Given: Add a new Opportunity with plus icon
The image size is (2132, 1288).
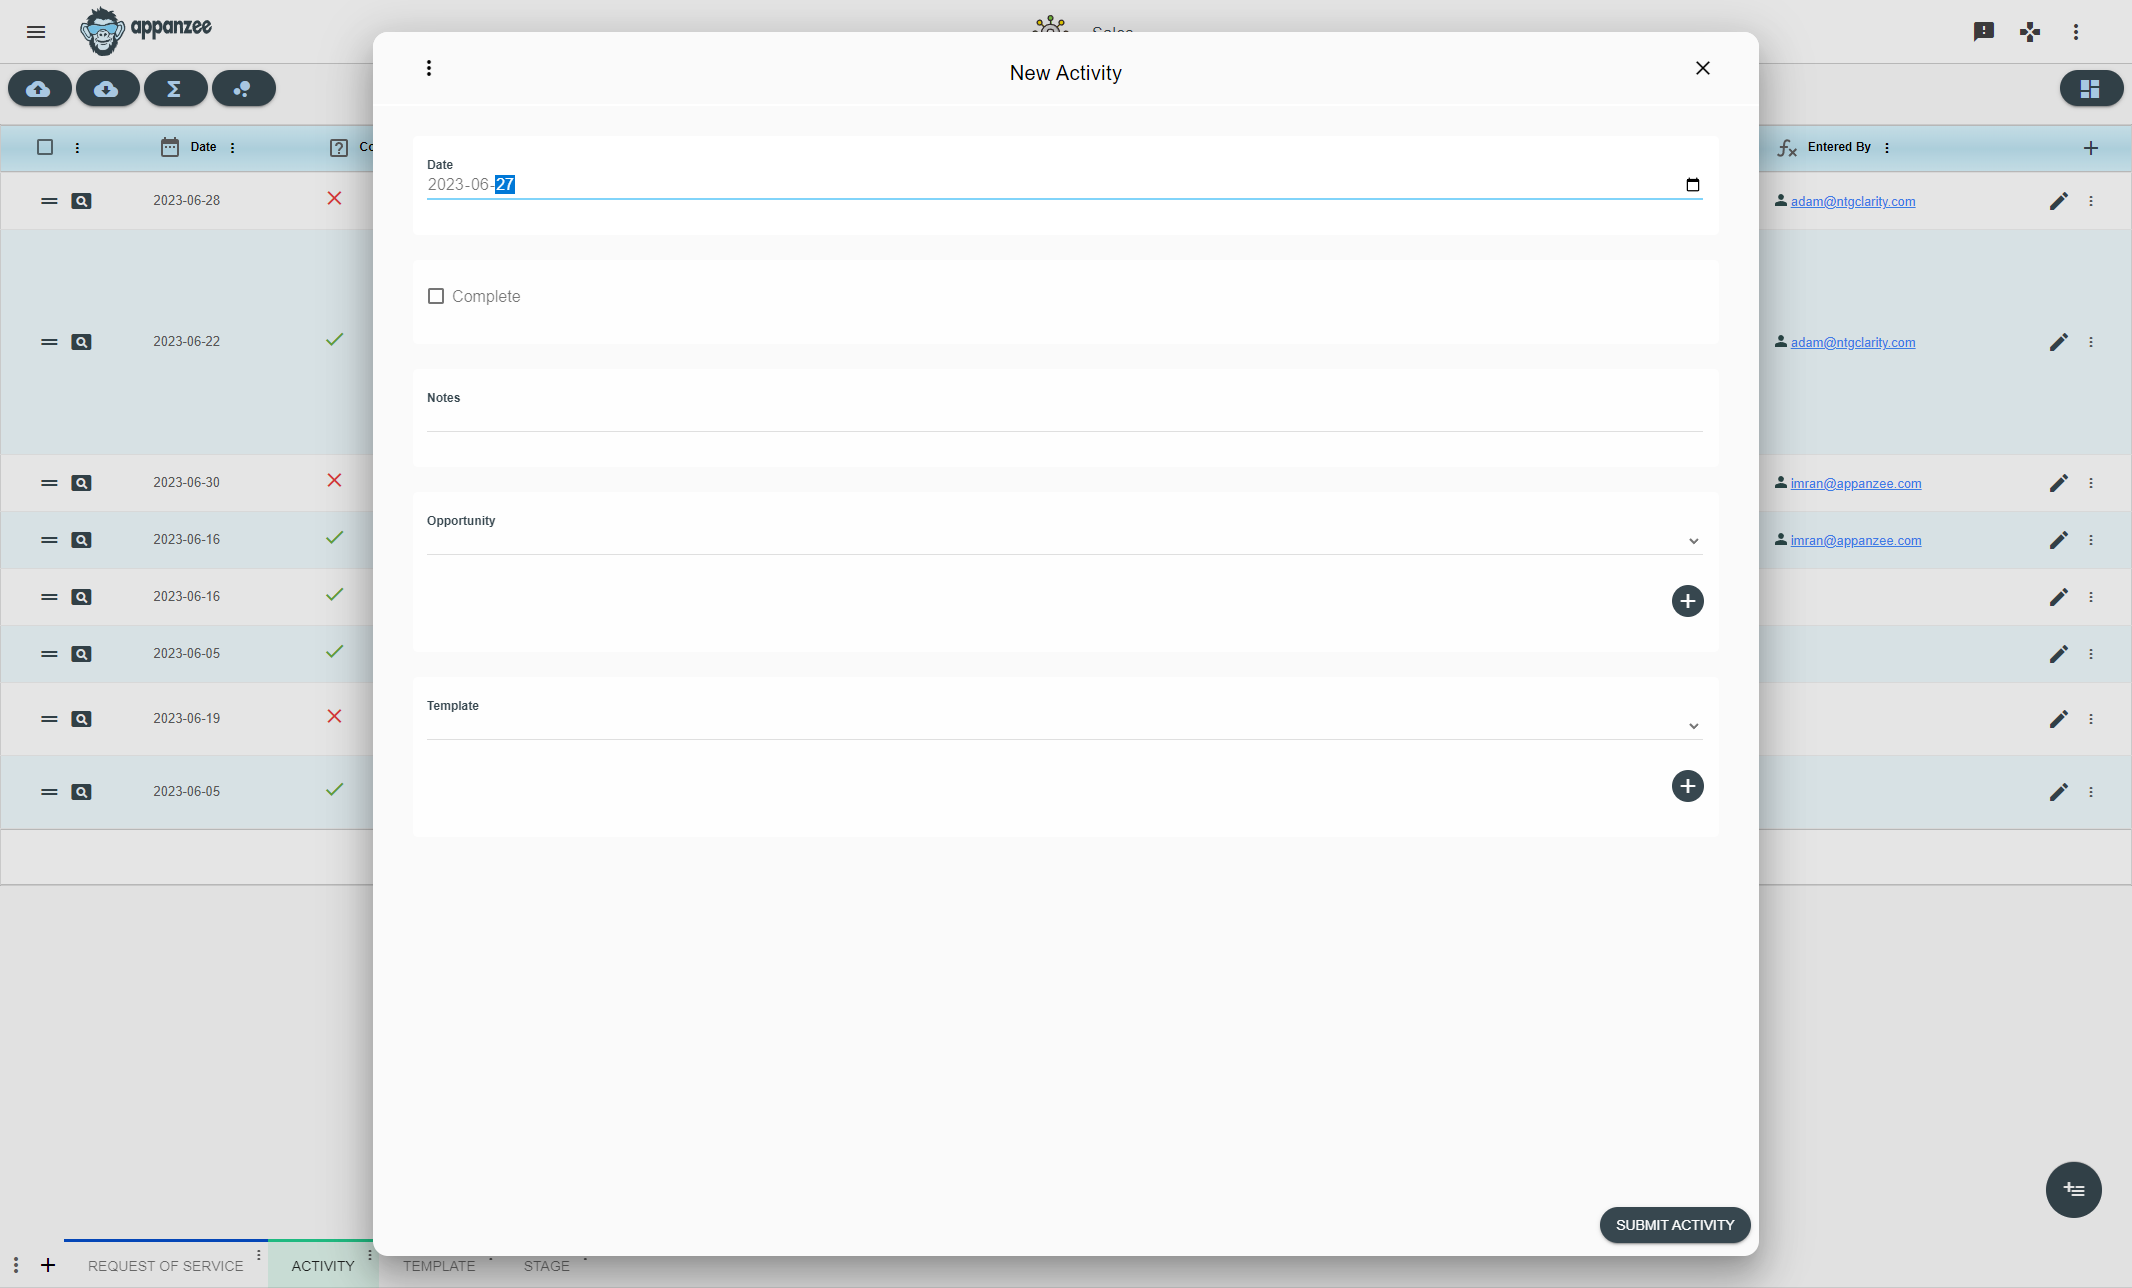Looking at the screenshot, I should [x=1688, y=601].
